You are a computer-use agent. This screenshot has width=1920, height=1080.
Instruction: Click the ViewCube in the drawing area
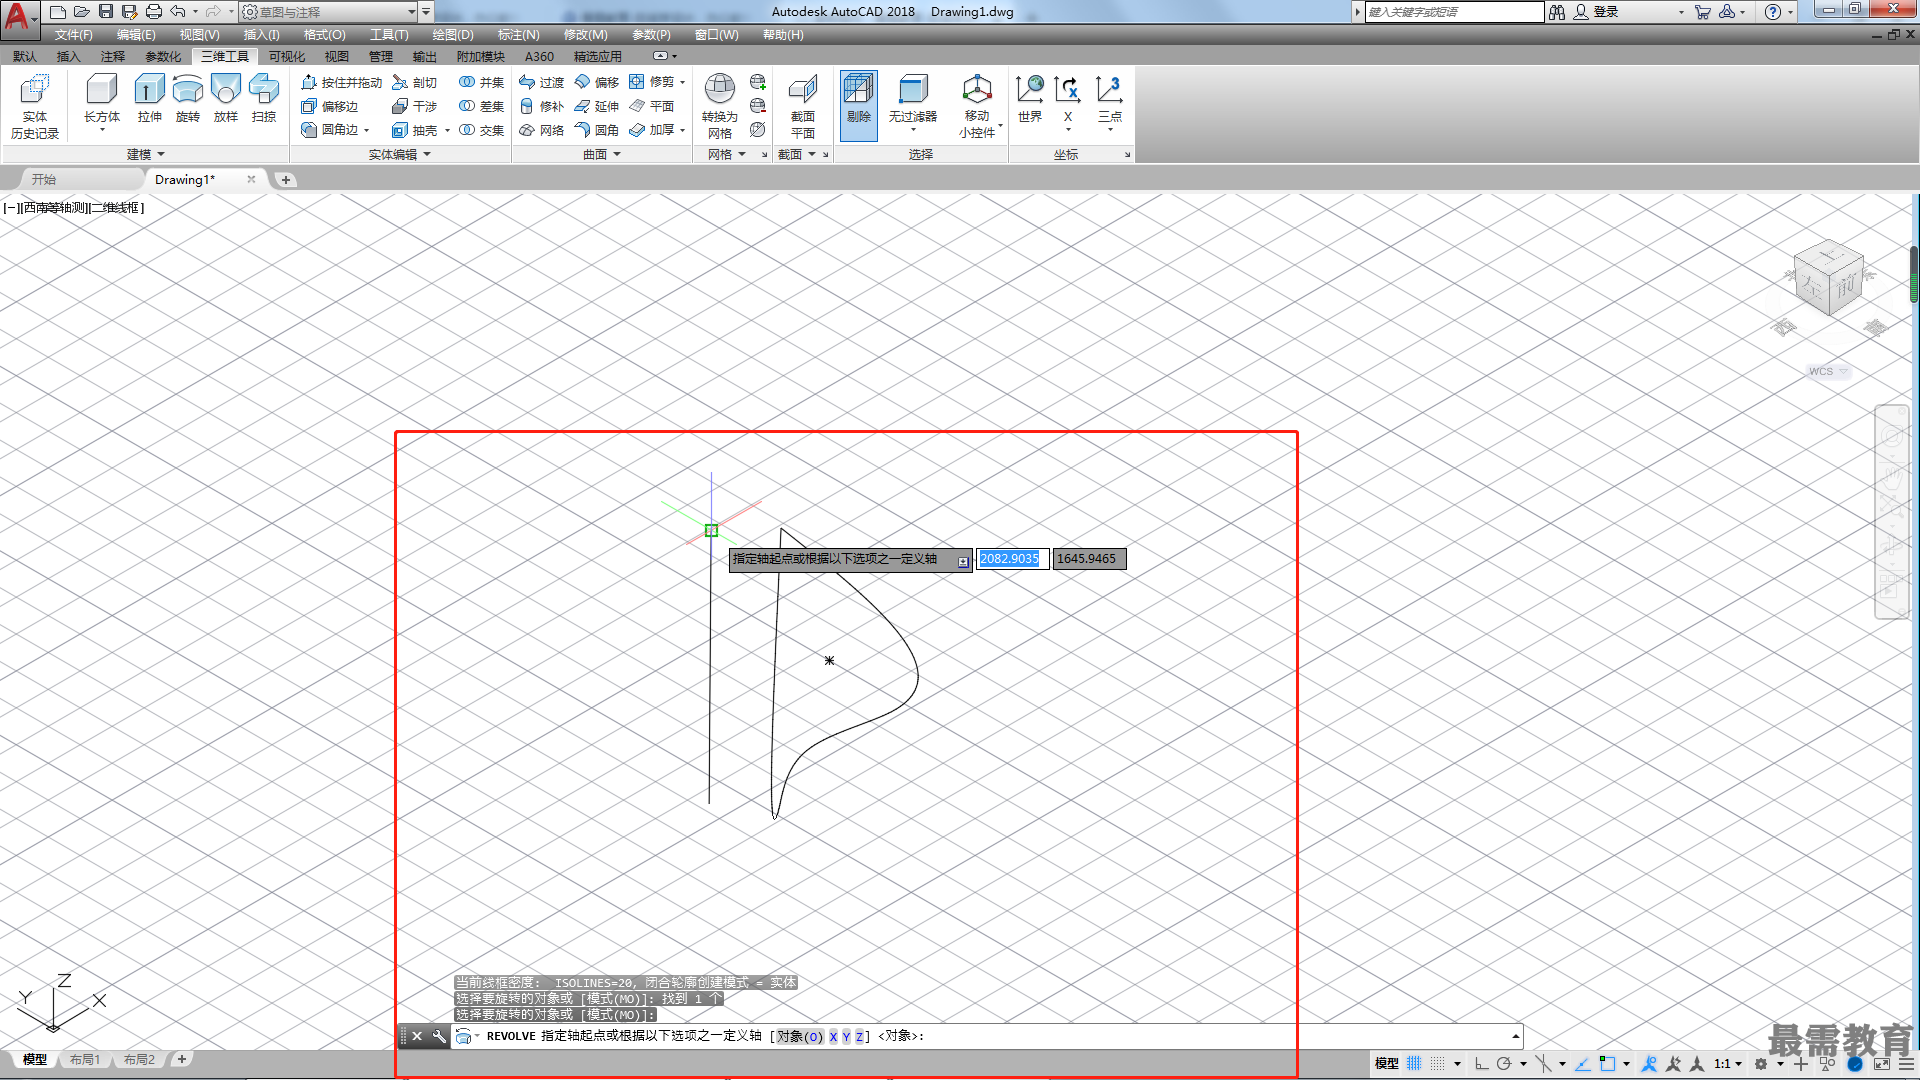(x=1830, y=280)
